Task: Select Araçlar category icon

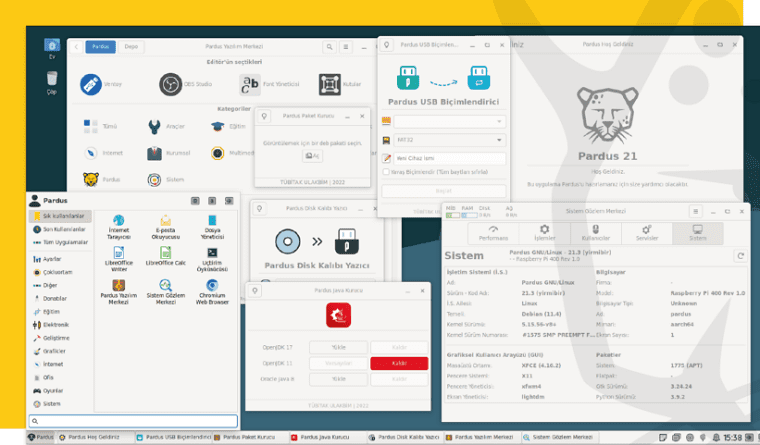Action: tap(154, 127)
